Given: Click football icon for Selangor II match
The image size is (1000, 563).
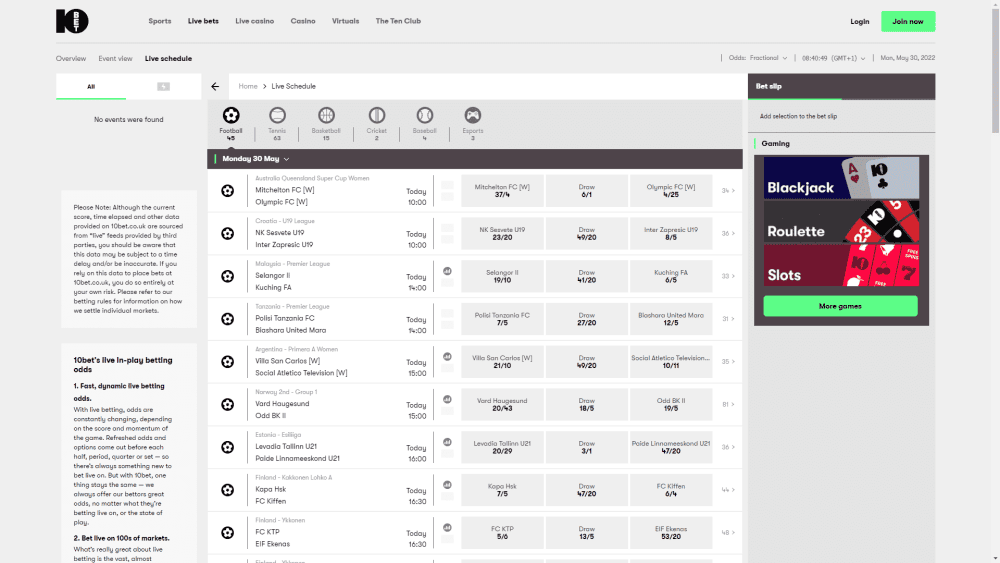Looking at the screenshot, I should coord(228,276).
